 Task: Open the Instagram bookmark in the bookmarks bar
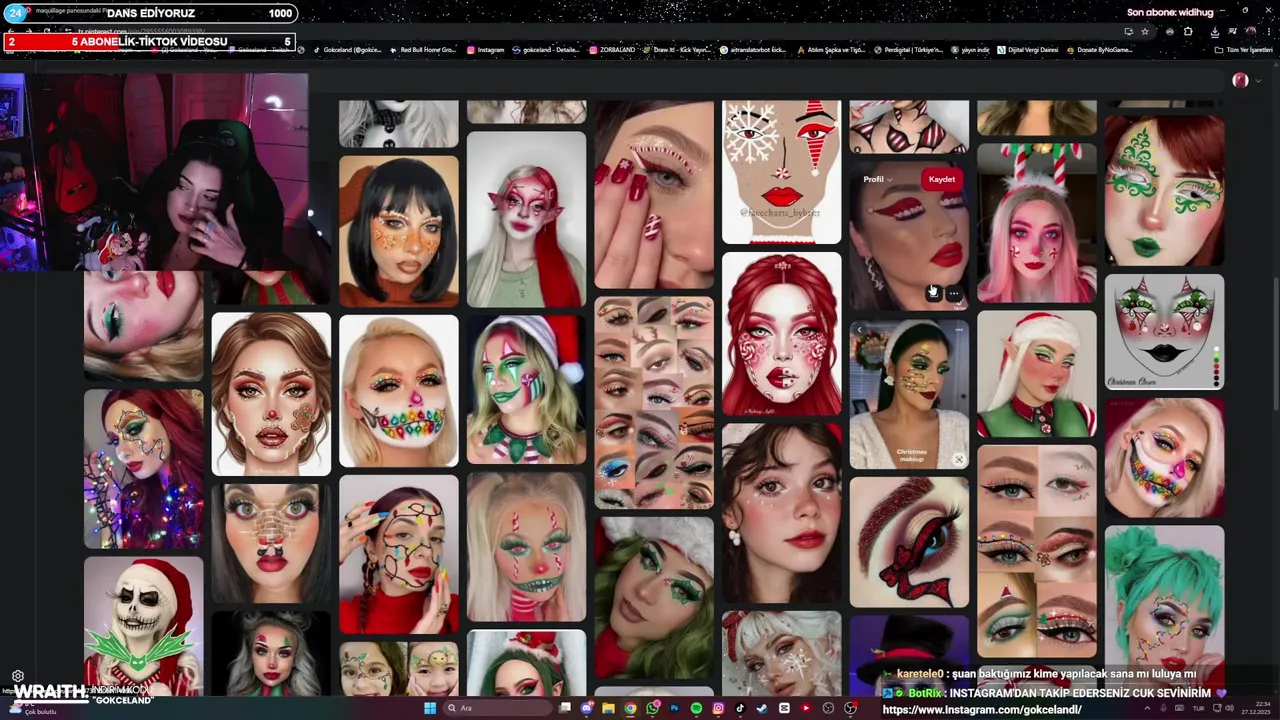[485, 50]
